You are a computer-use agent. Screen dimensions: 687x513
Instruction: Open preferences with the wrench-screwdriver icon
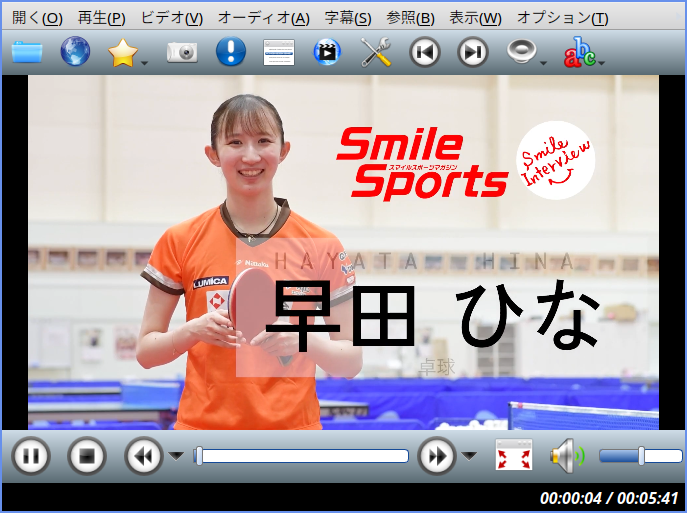[375, 52]
